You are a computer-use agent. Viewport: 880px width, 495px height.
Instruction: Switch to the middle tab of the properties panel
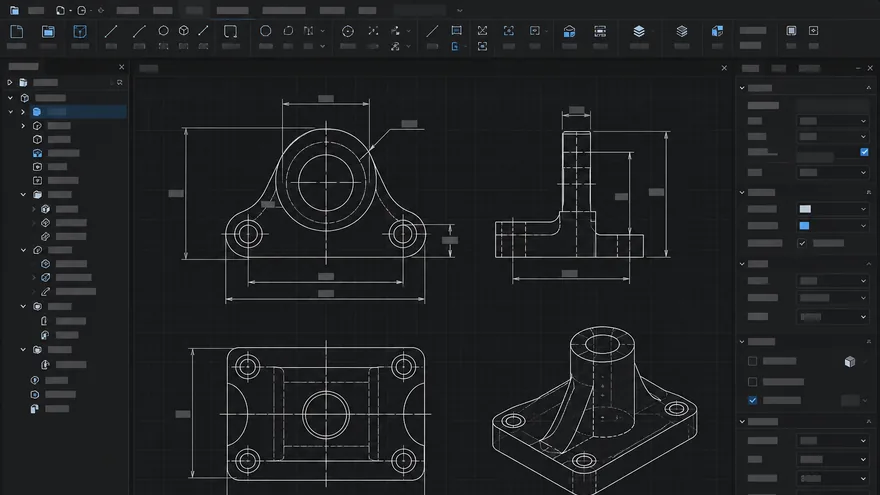pos(778,68)
